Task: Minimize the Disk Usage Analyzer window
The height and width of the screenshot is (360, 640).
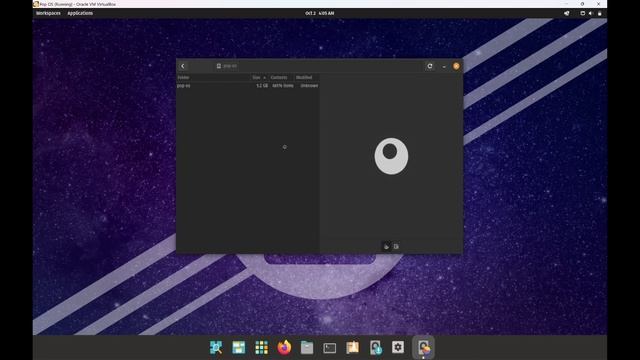Action: (444, 66)
